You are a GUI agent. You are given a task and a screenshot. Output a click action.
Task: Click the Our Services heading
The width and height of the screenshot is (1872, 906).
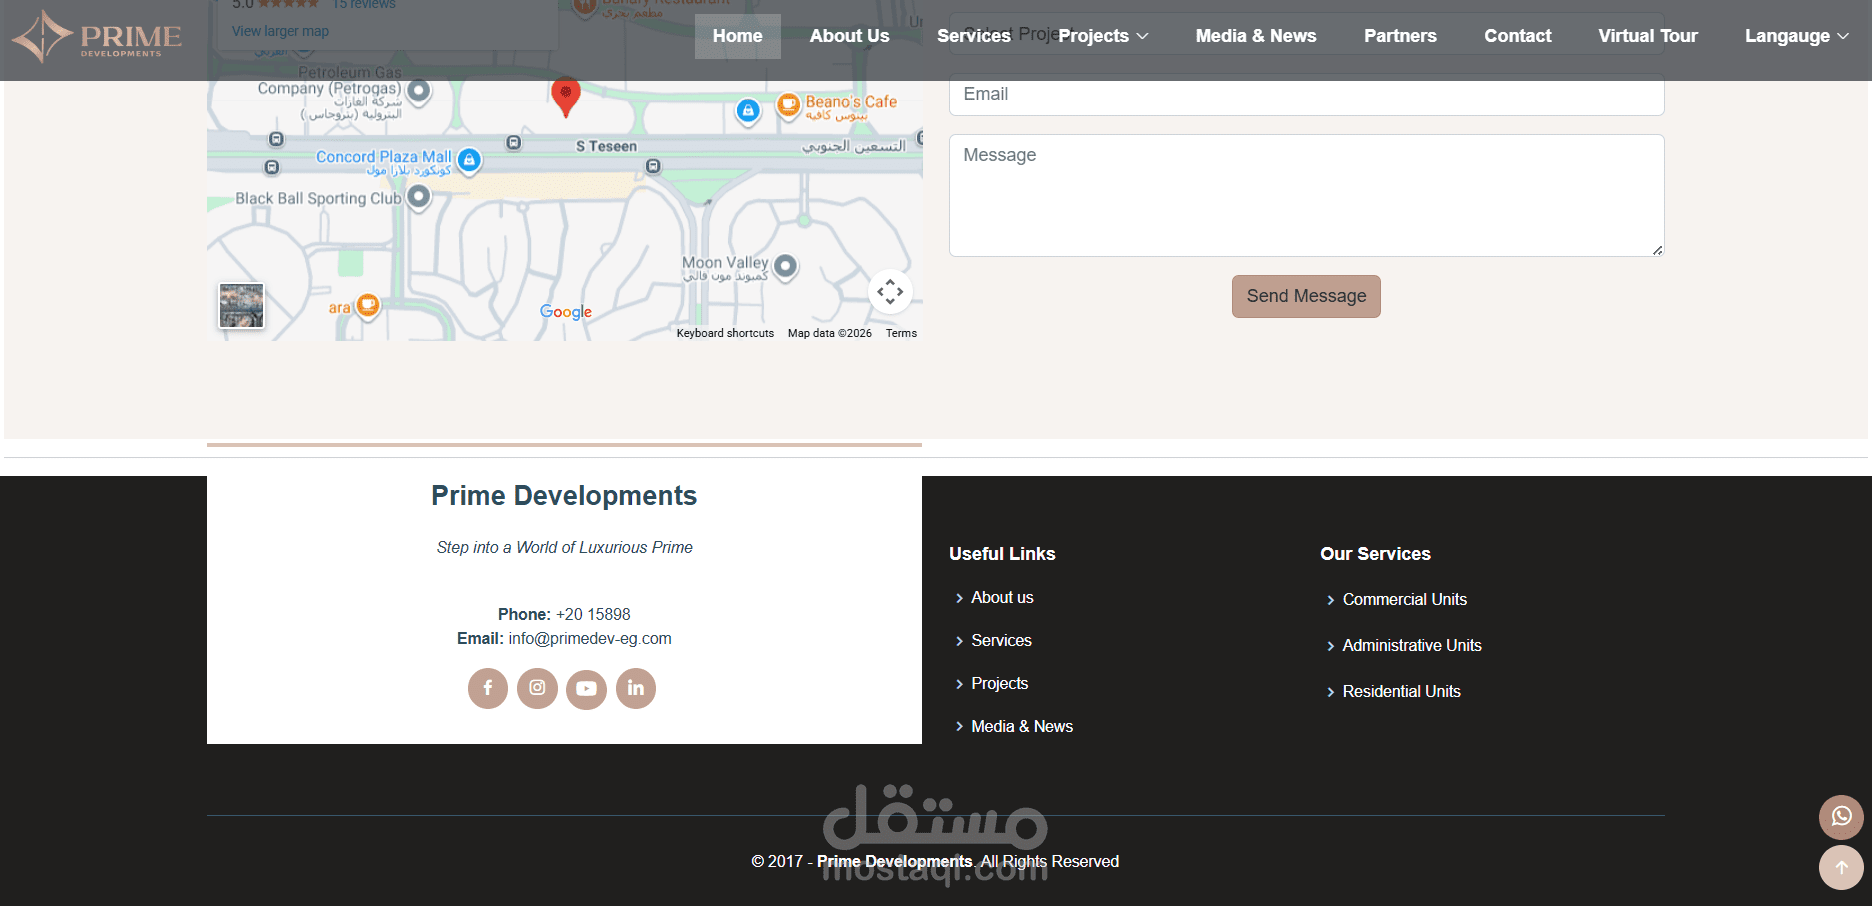(x=1375, y=553)
